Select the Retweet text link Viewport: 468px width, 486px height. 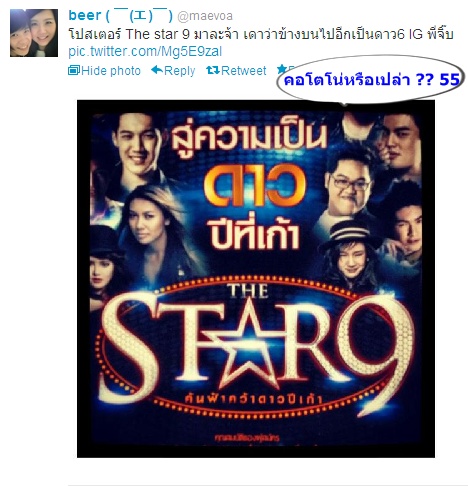[x=243, y=71]
